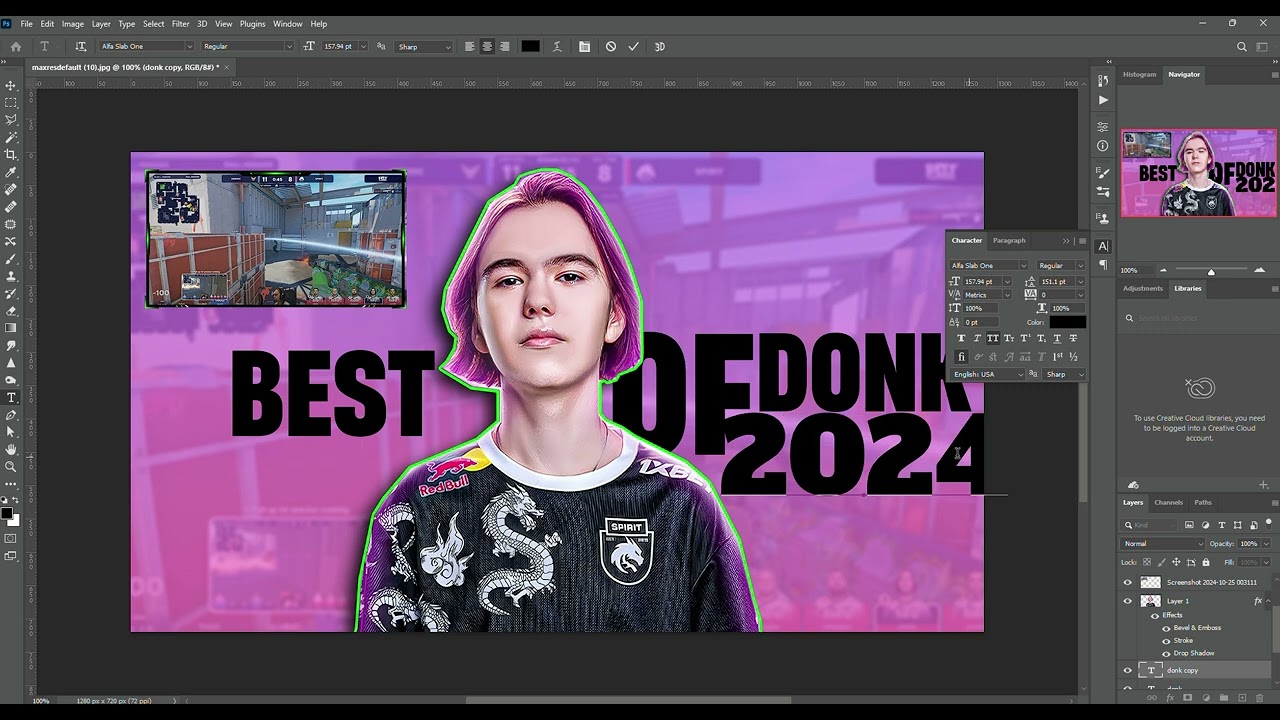The height and width of the screenshot is (720, 1280).
Task: Open English: USA language dropdown
Action: click(988, 374)
